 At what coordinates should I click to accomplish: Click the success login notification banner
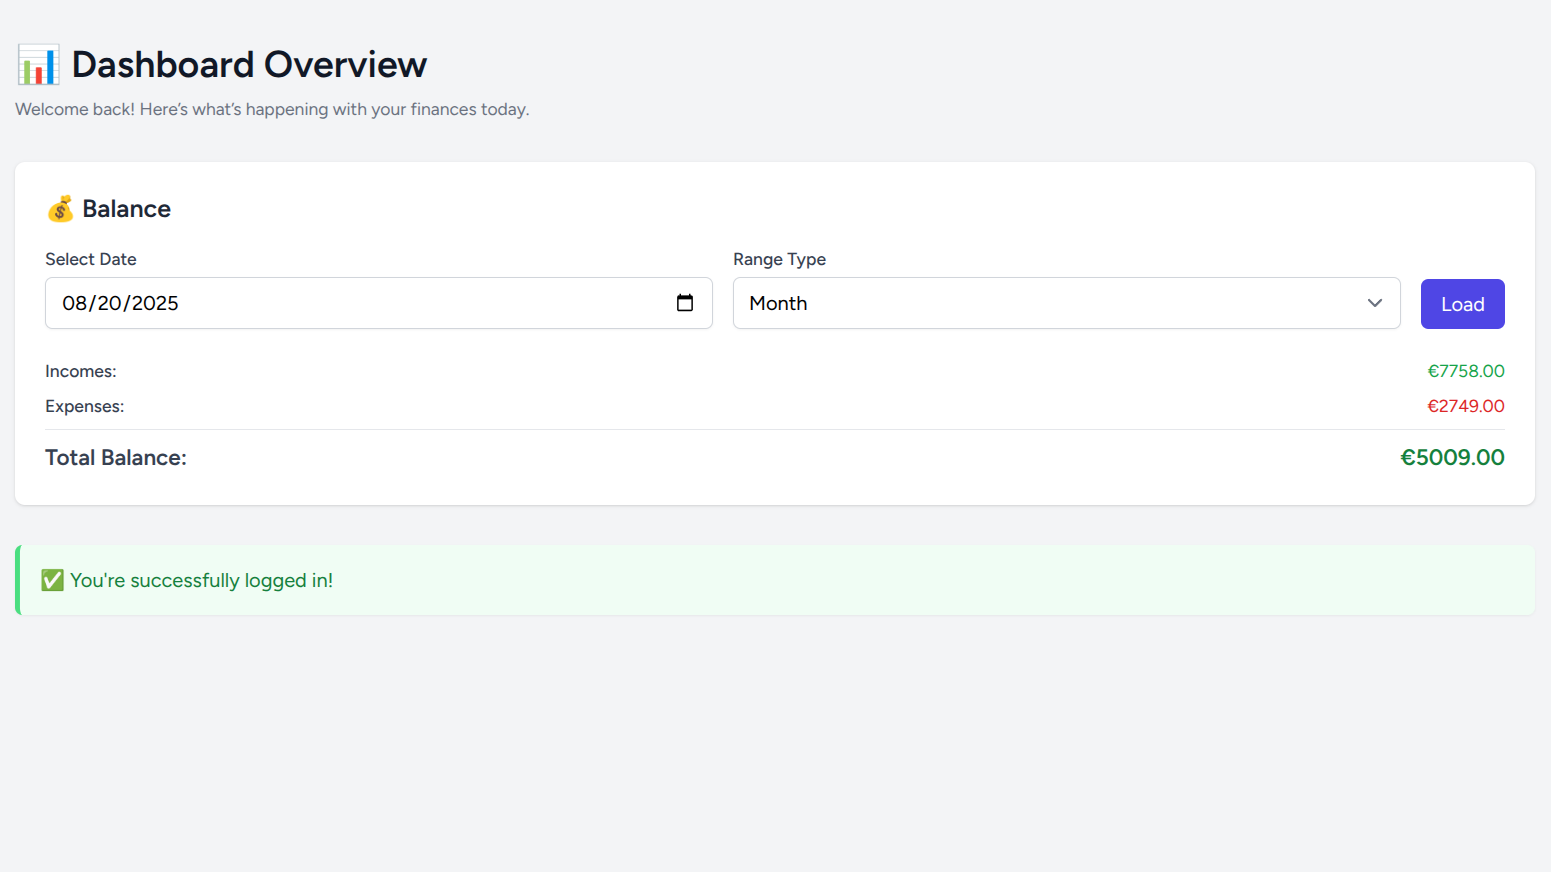click(775, 580)
